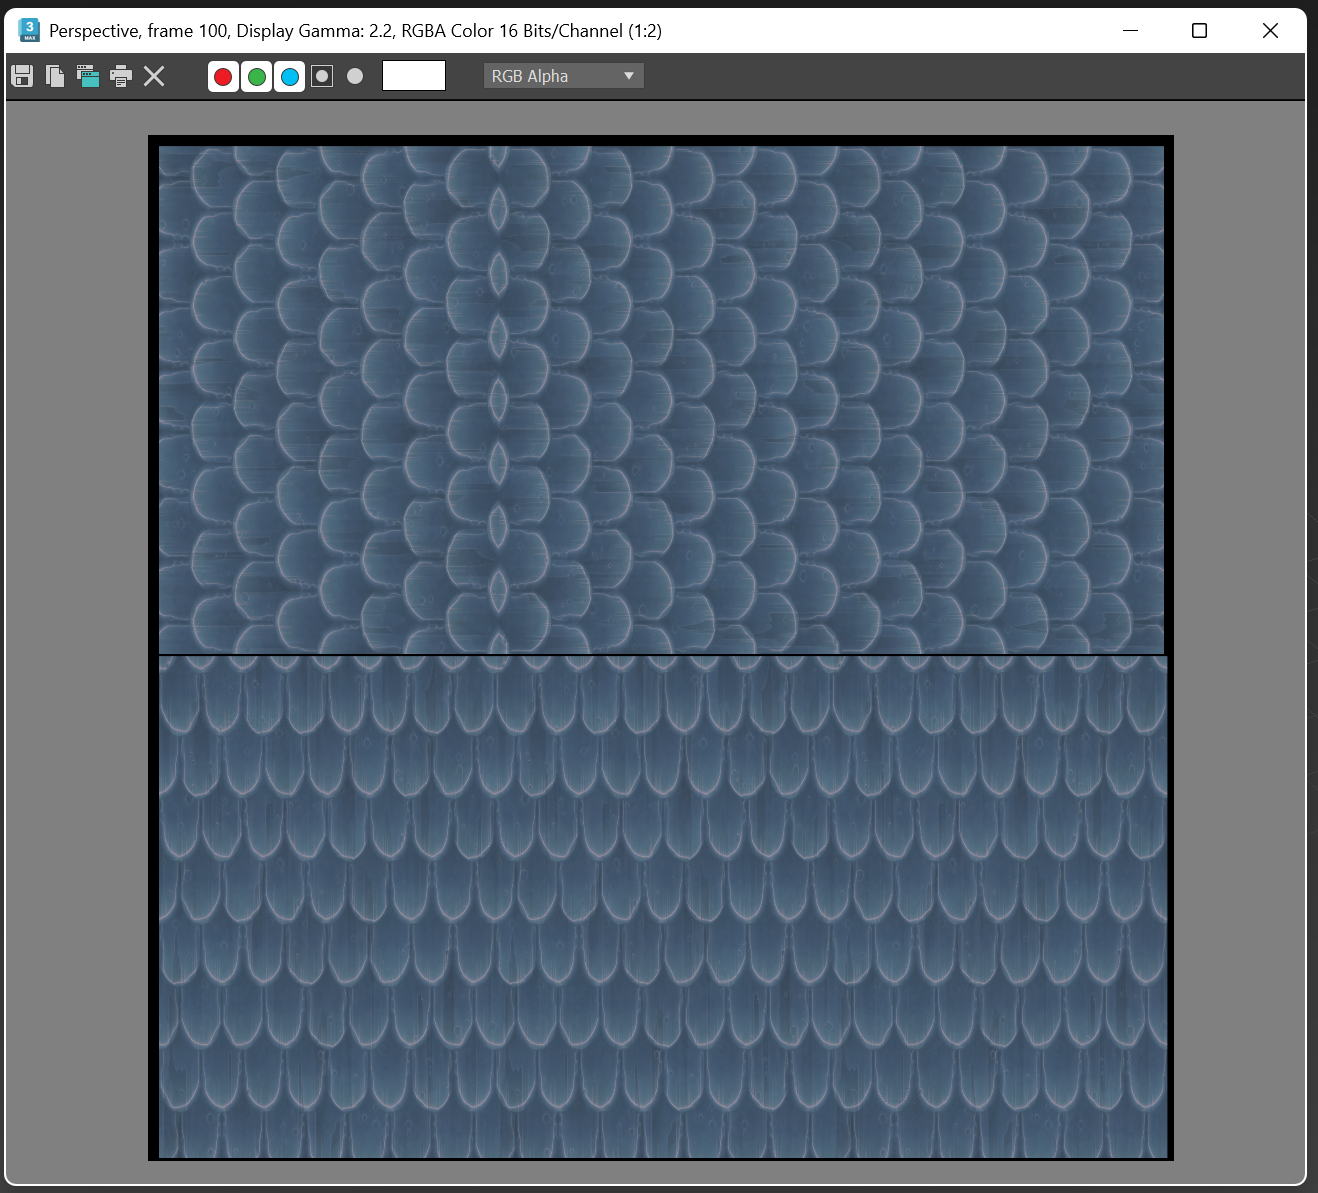Open the white color swatch
The image size is (1318, 1193).
[414, 76]
